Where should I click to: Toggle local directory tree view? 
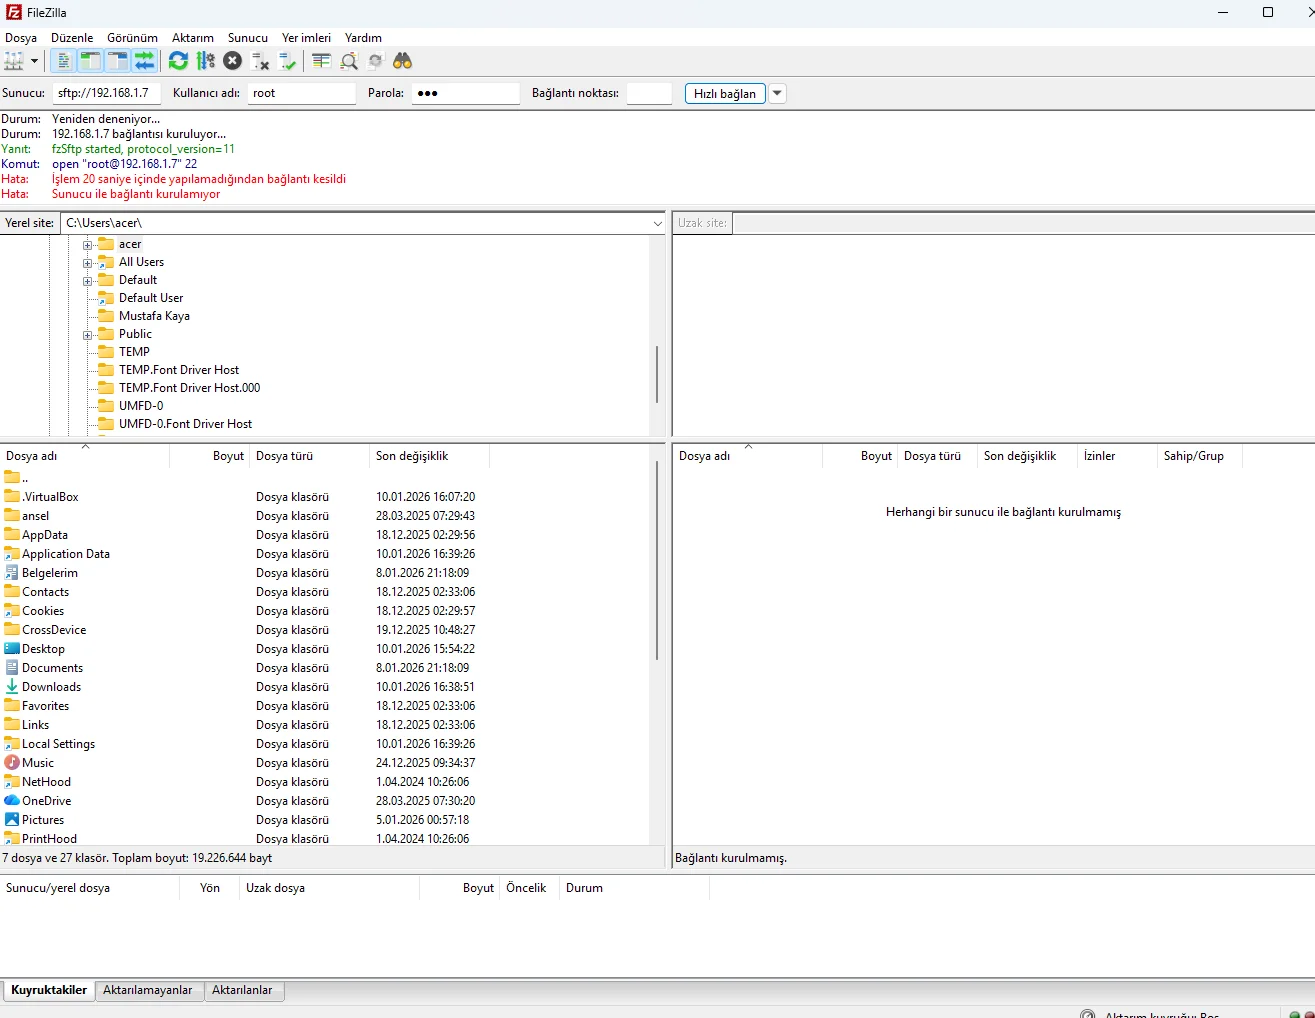(x=90, y=61)
